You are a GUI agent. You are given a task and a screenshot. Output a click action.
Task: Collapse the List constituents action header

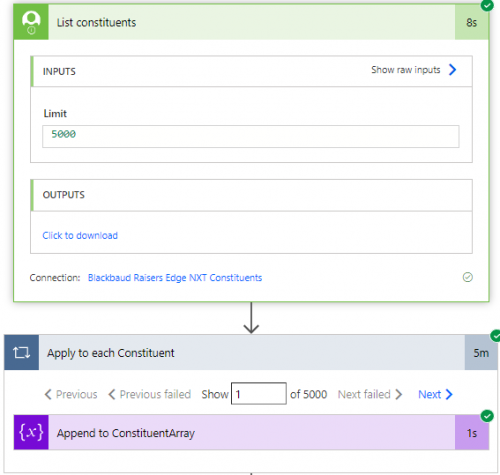click(x=252, y=22)
